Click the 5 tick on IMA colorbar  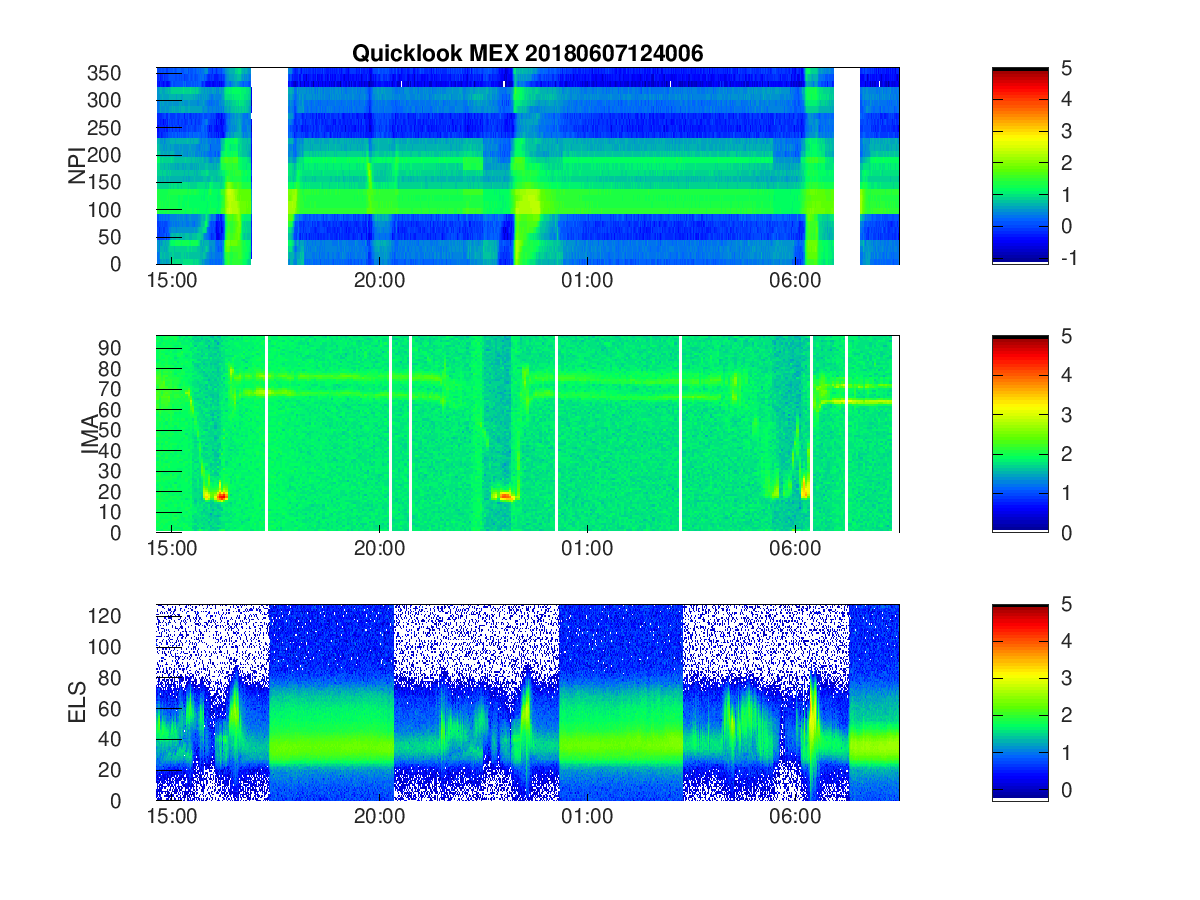(1065, 337)
